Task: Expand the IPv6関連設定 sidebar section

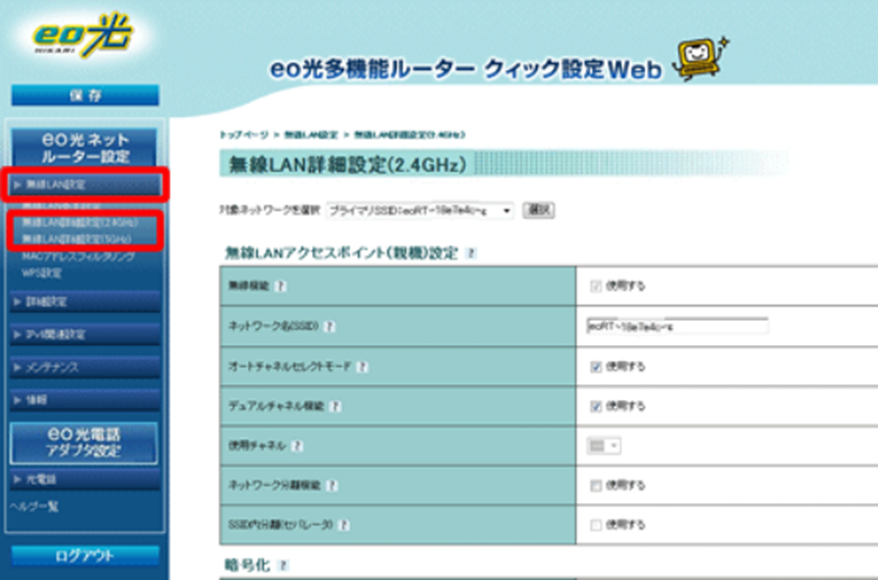Action: pyautogui.click(x=85, y=335)
